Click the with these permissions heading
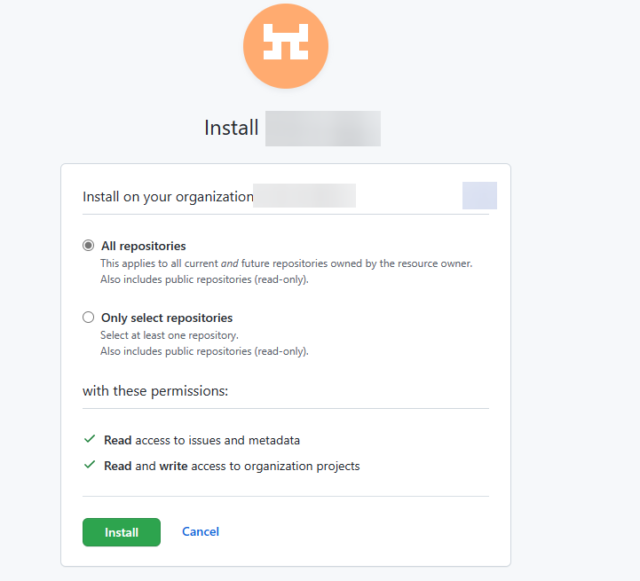This screenshot has height=581, width=640. tap(155, 391)
